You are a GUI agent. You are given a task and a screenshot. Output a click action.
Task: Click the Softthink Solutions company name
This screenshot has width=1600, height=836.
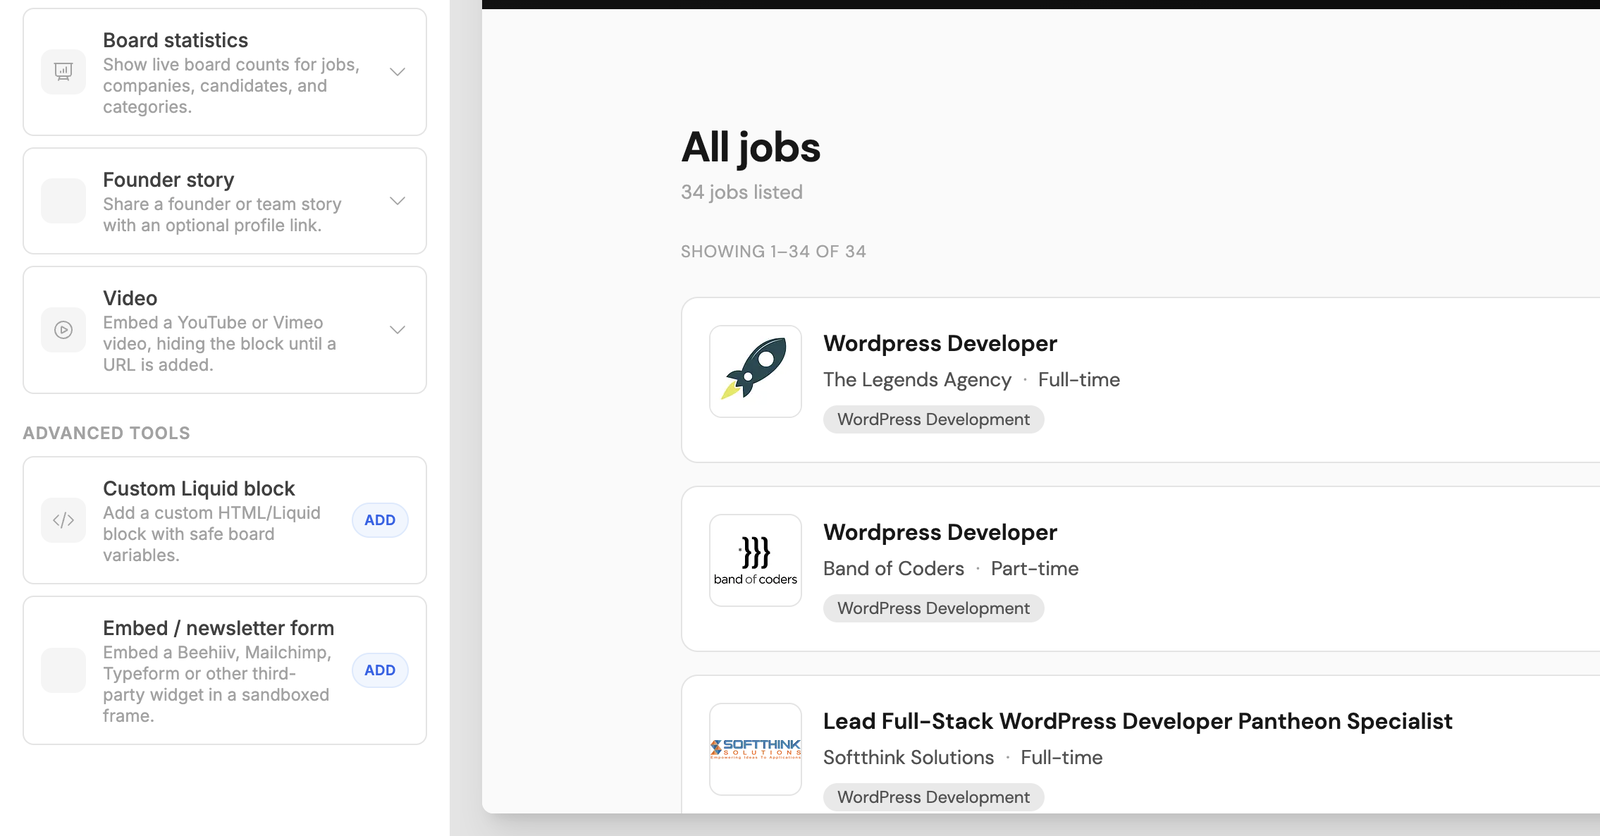tap(908, 758)
